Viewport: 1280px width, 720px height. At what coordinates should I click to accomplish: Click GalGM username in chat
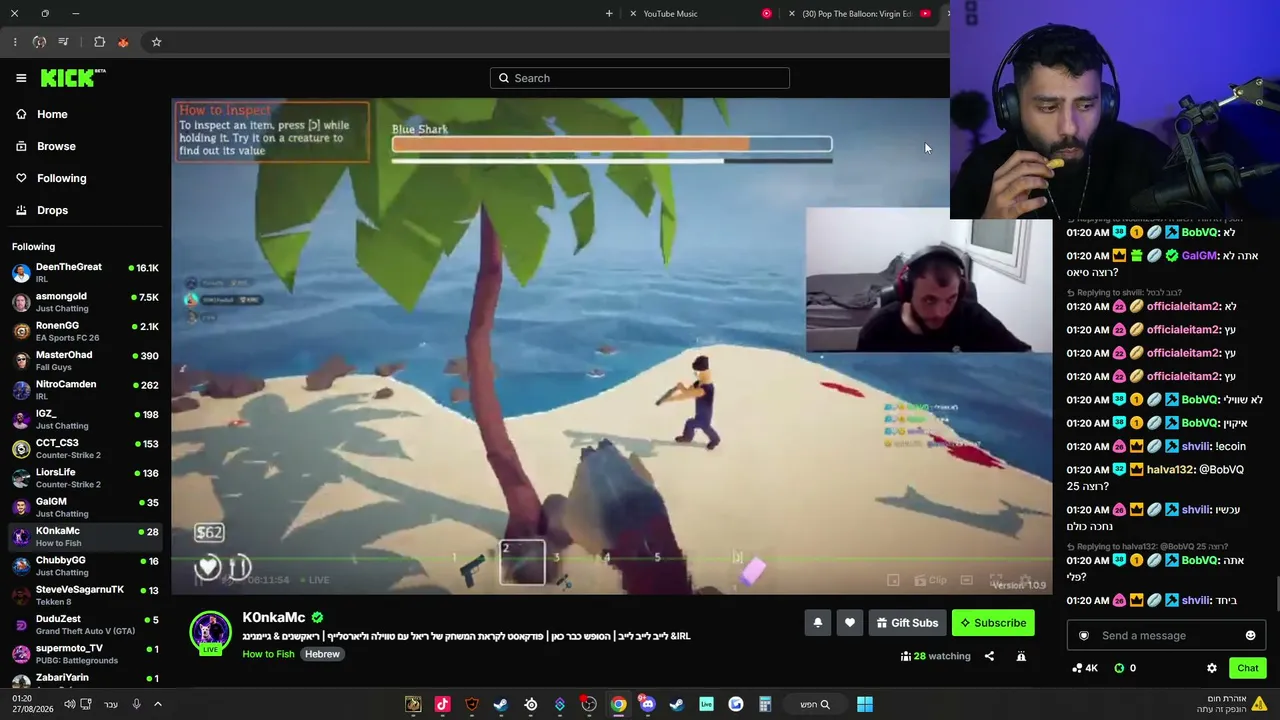click(1199, 256)
